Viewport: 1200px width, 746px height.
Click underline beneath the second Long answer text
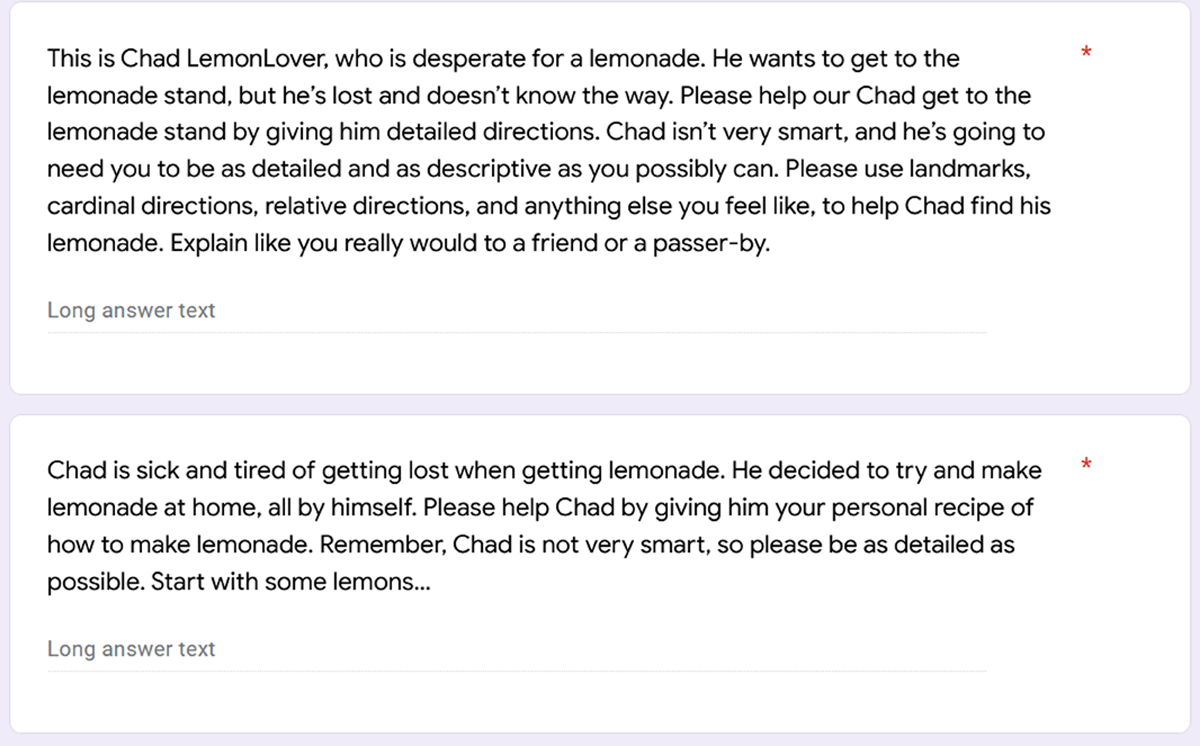tap(516, 671)
